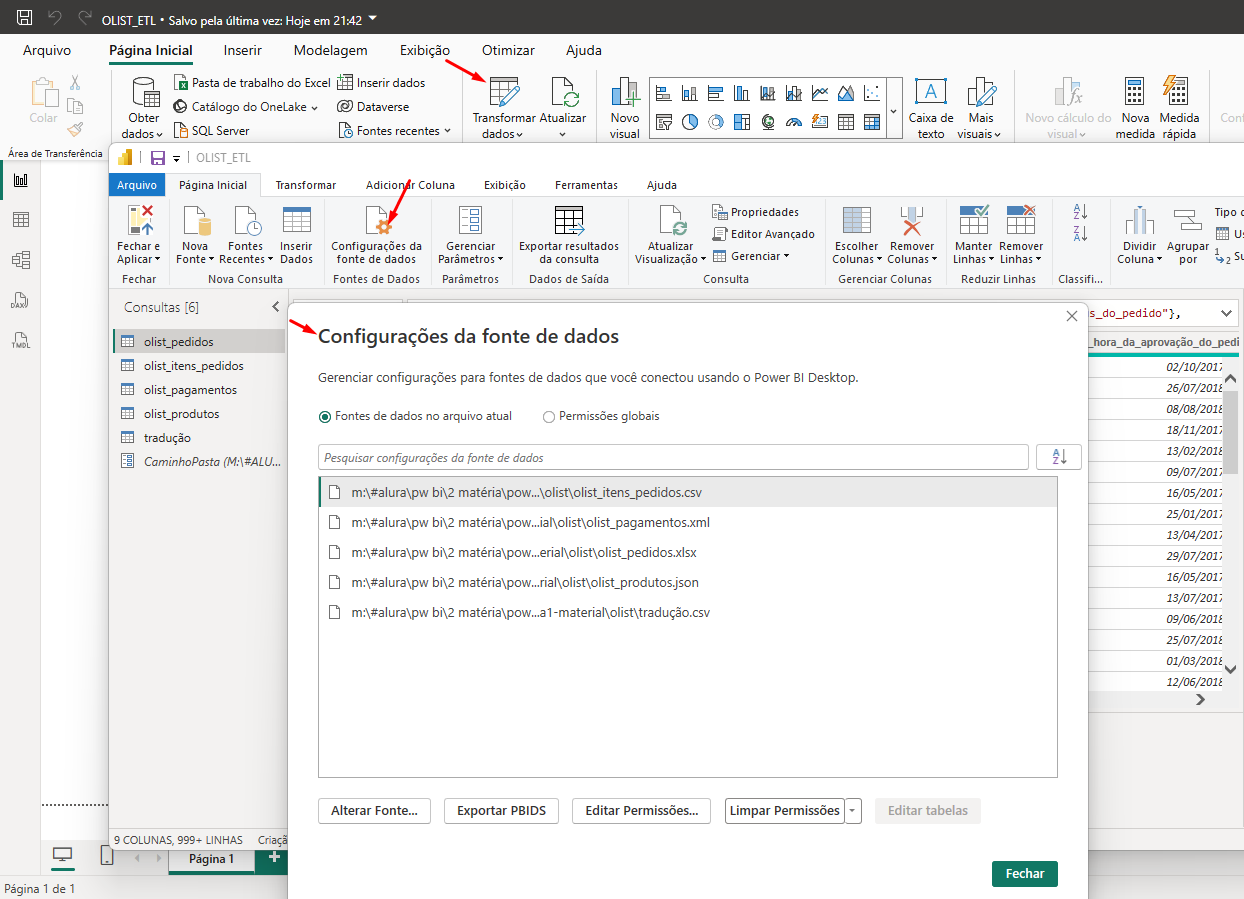Viewport: 1244px width, 899px height.
Task: Open the Transformar tab in Power Query
Action: point(306,185)
